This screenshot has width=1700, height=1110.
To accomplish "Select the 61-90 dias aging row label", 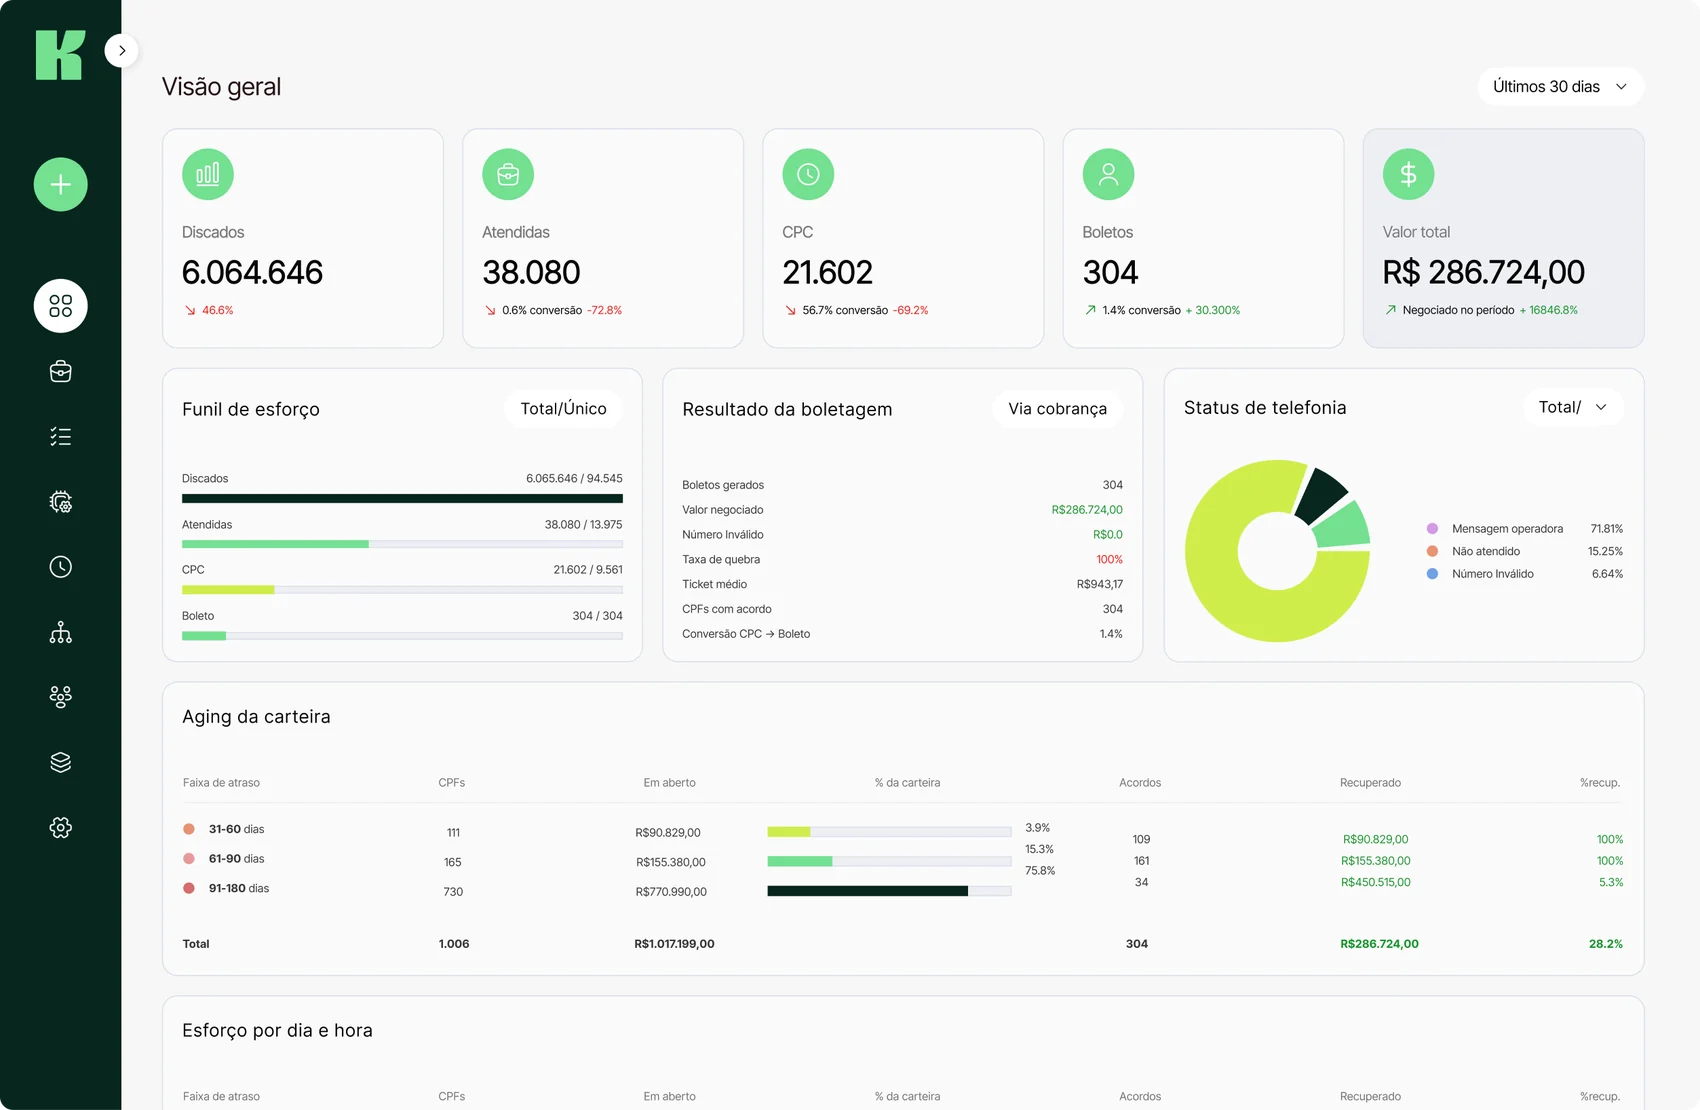I will coord(236,859).
